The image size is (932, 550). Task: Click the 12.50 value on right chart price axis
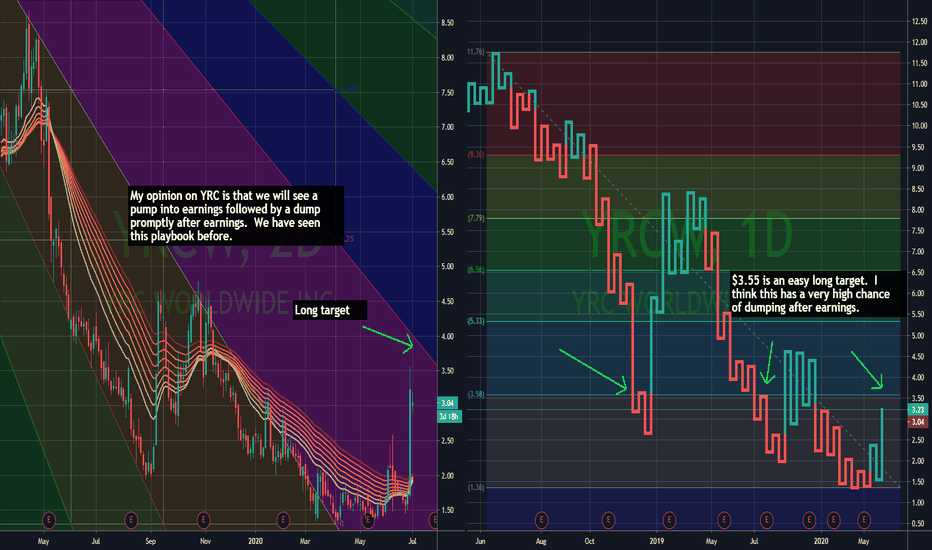pyautogui.click(x=919, y=21)
